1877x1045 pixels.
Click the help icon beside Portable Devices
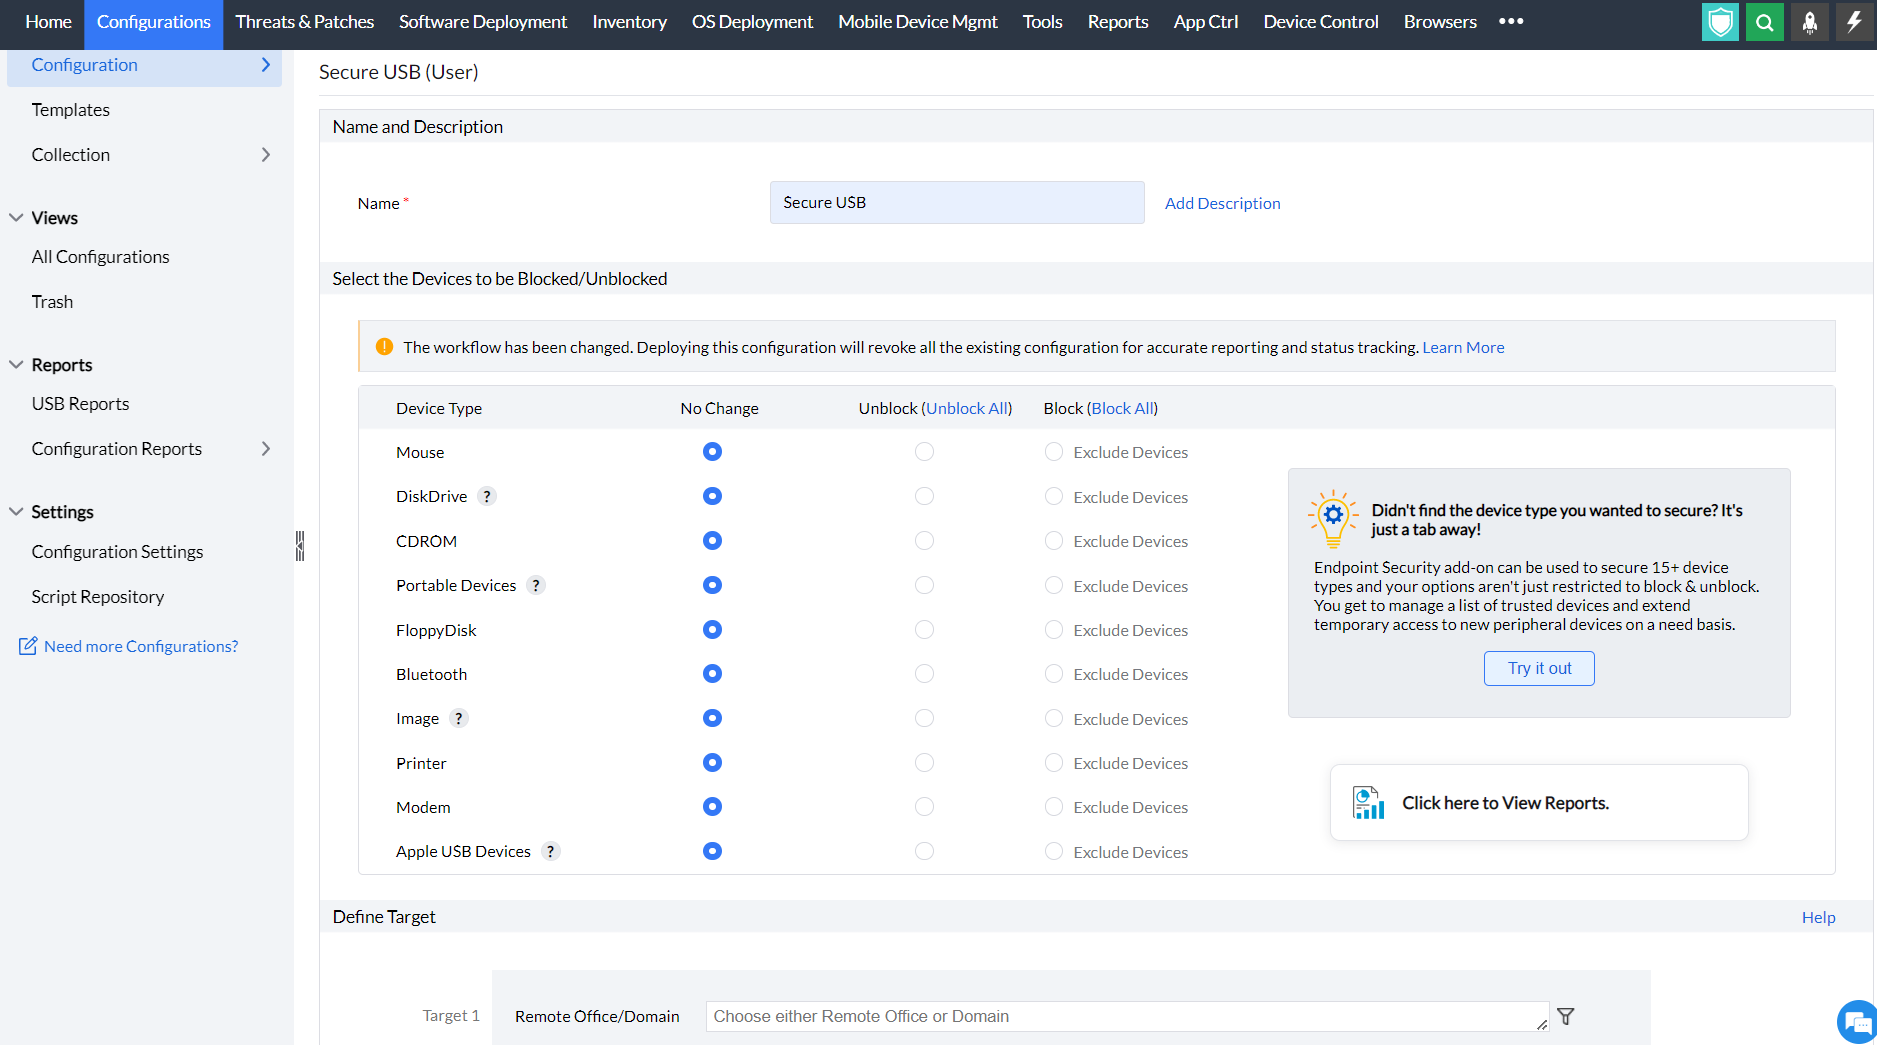click(536, 586)
